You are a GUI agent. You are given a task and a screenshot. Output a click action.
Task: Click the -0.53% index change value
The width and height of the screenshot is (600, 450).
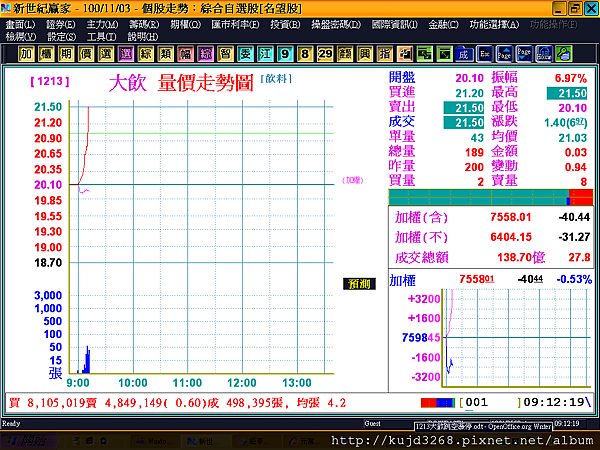tap(574, 279)
